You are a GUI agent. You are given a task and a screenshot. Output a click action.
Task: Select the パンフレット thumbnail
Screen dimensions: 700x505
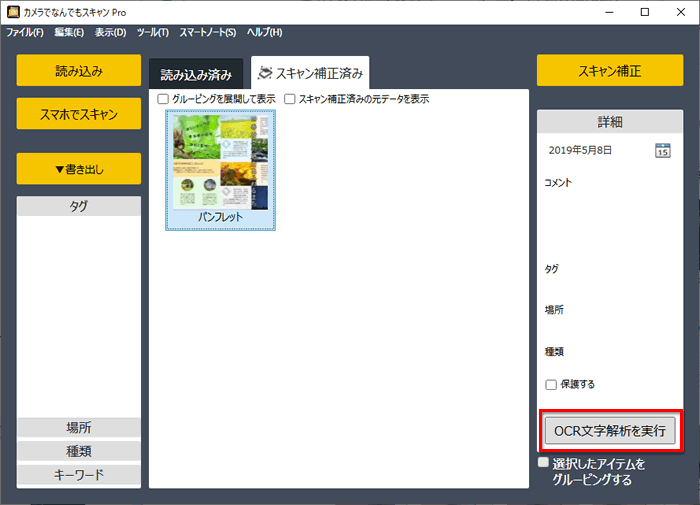[220, 170]
